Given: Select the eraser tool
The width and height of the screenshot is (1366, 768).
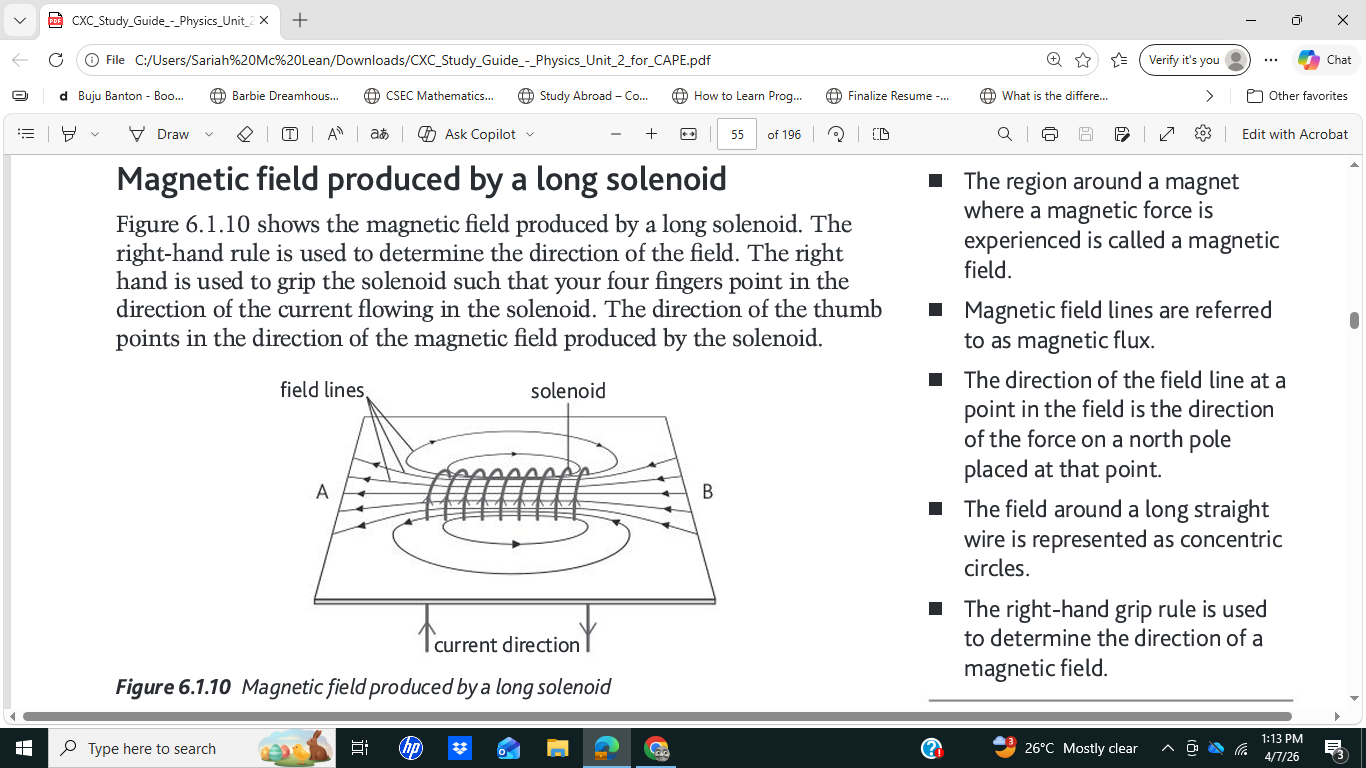Looking at the screenshot, I should [x=244, y=134].
